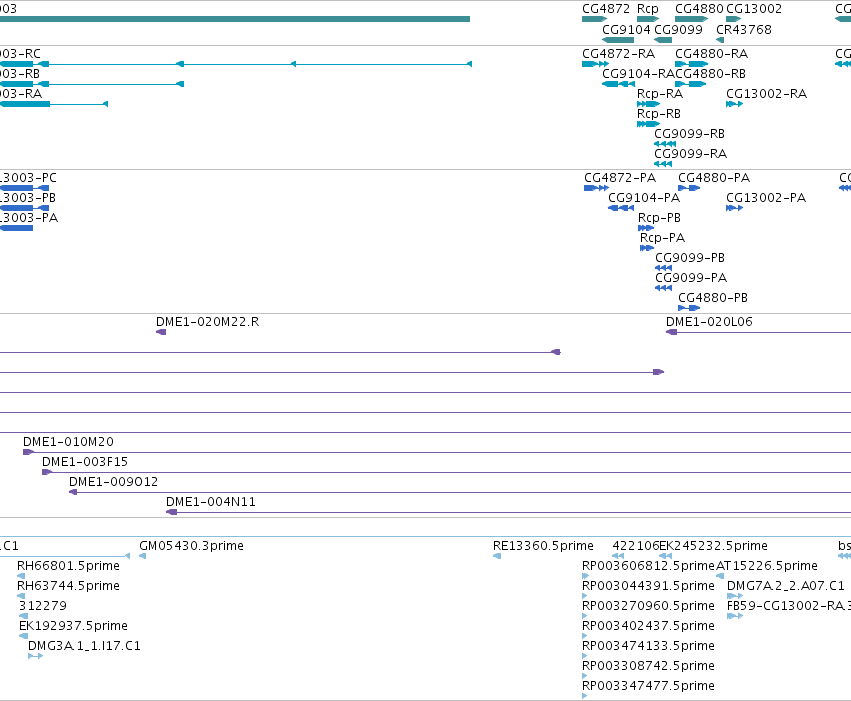851x701 pixels.
Task: Open transcript CG9099-RB
Action: (689, 133)
